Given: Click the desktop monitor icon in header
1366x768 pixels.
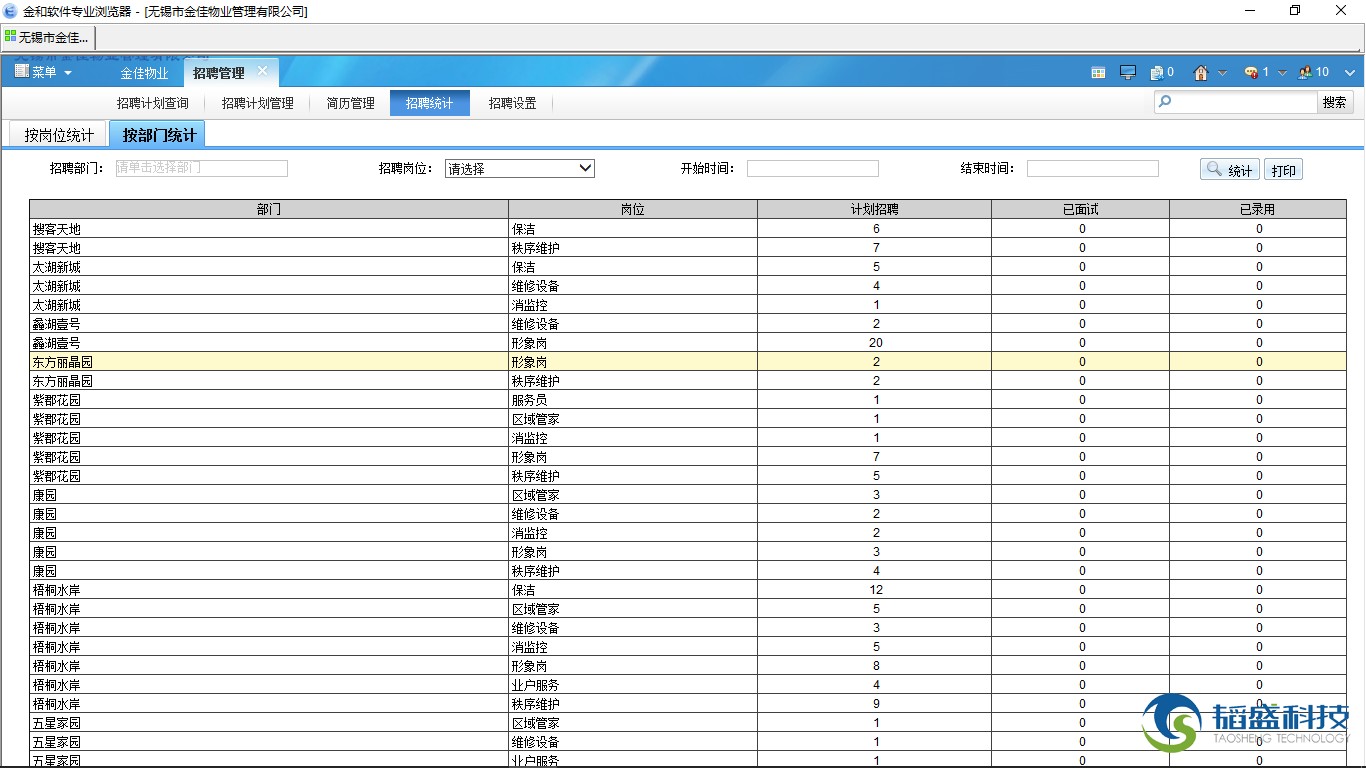Looking at the screenshot, I should tap(1128, 73).
